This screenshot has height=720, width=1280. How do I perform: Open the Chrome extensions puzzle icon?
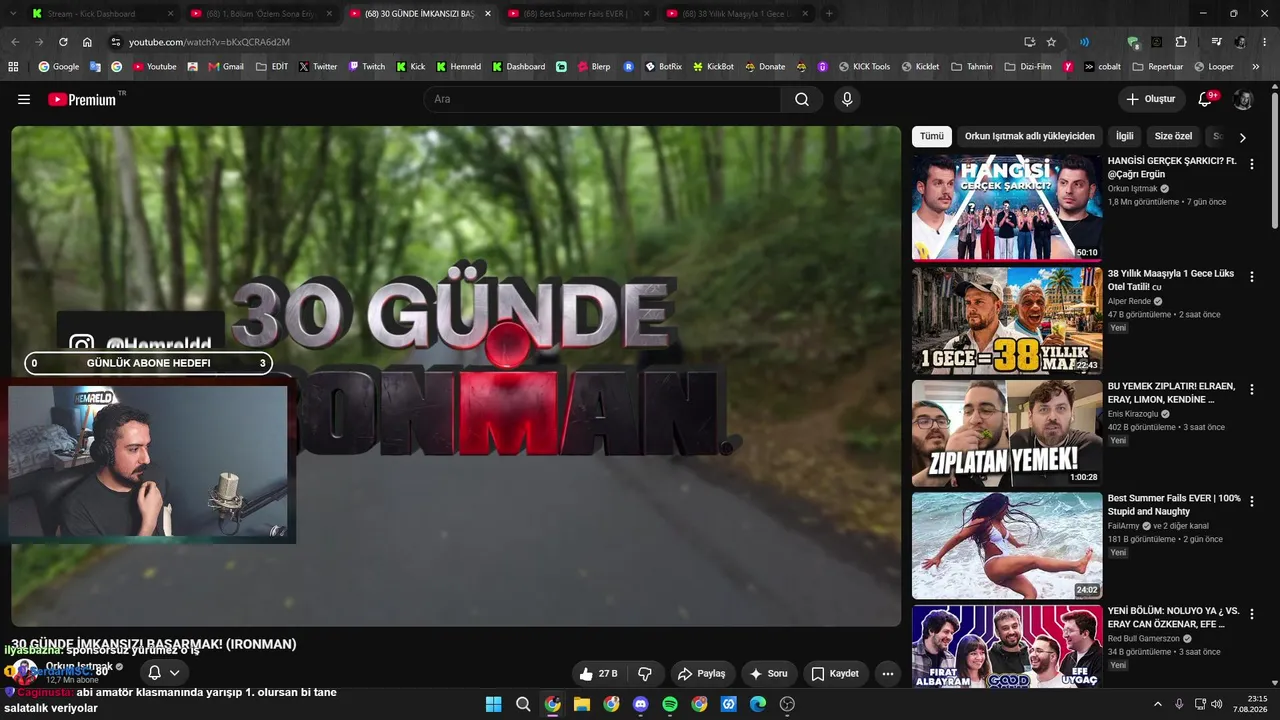1181,42
